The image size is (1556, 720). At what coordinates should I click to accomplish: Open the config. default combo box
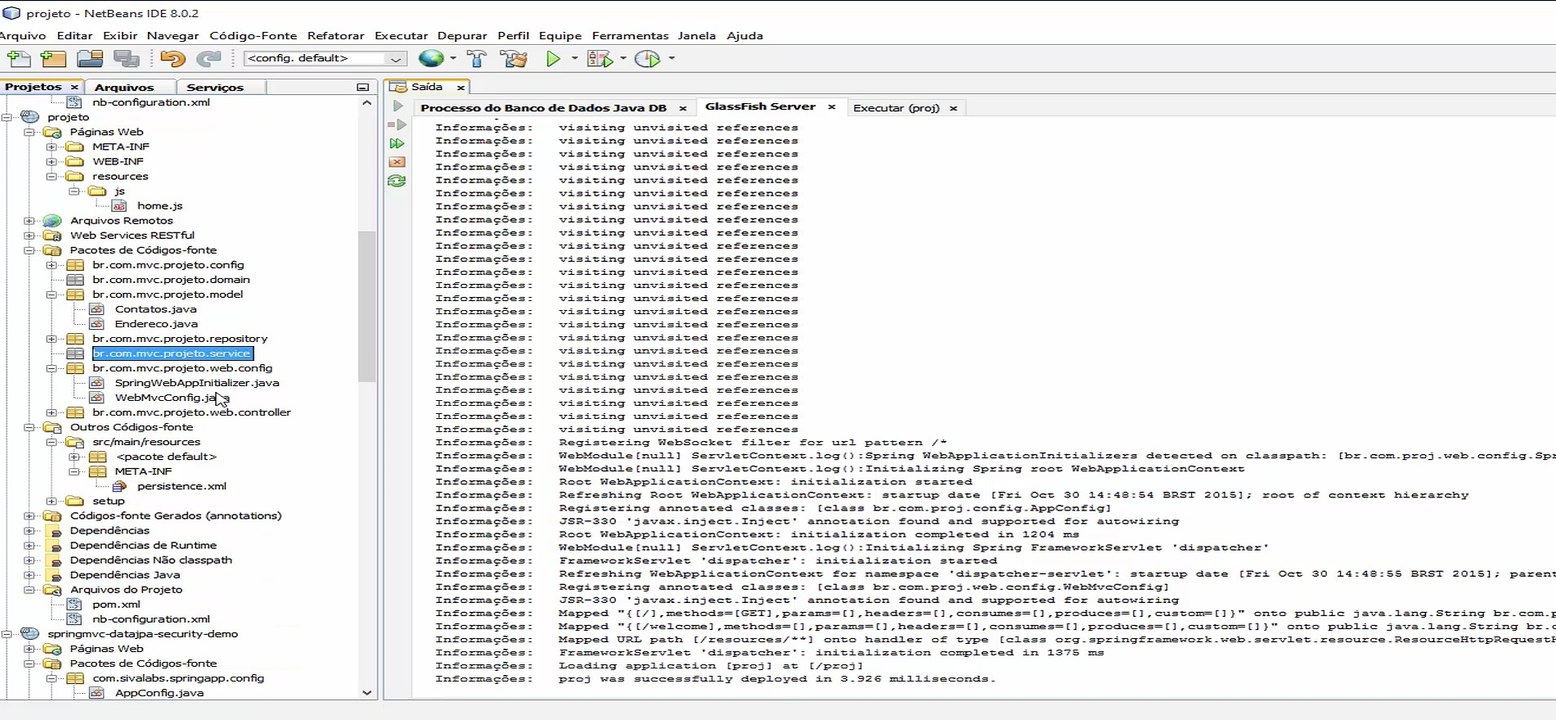(x=325, y=59)
